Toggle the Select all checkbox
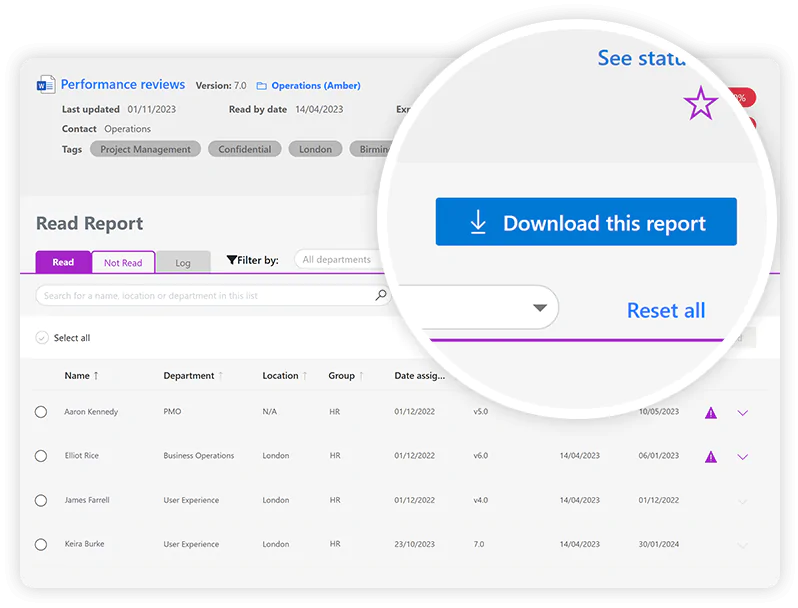 (x=42, y=338)
